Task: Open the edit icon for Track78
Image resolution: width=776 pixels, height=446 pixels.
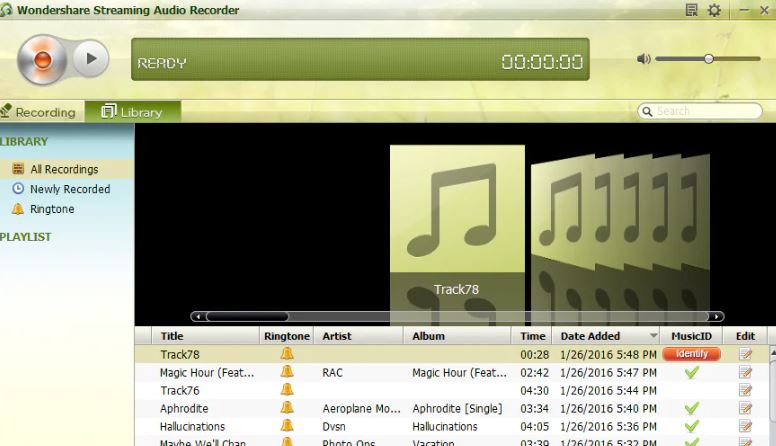Action: coord(745,354)
